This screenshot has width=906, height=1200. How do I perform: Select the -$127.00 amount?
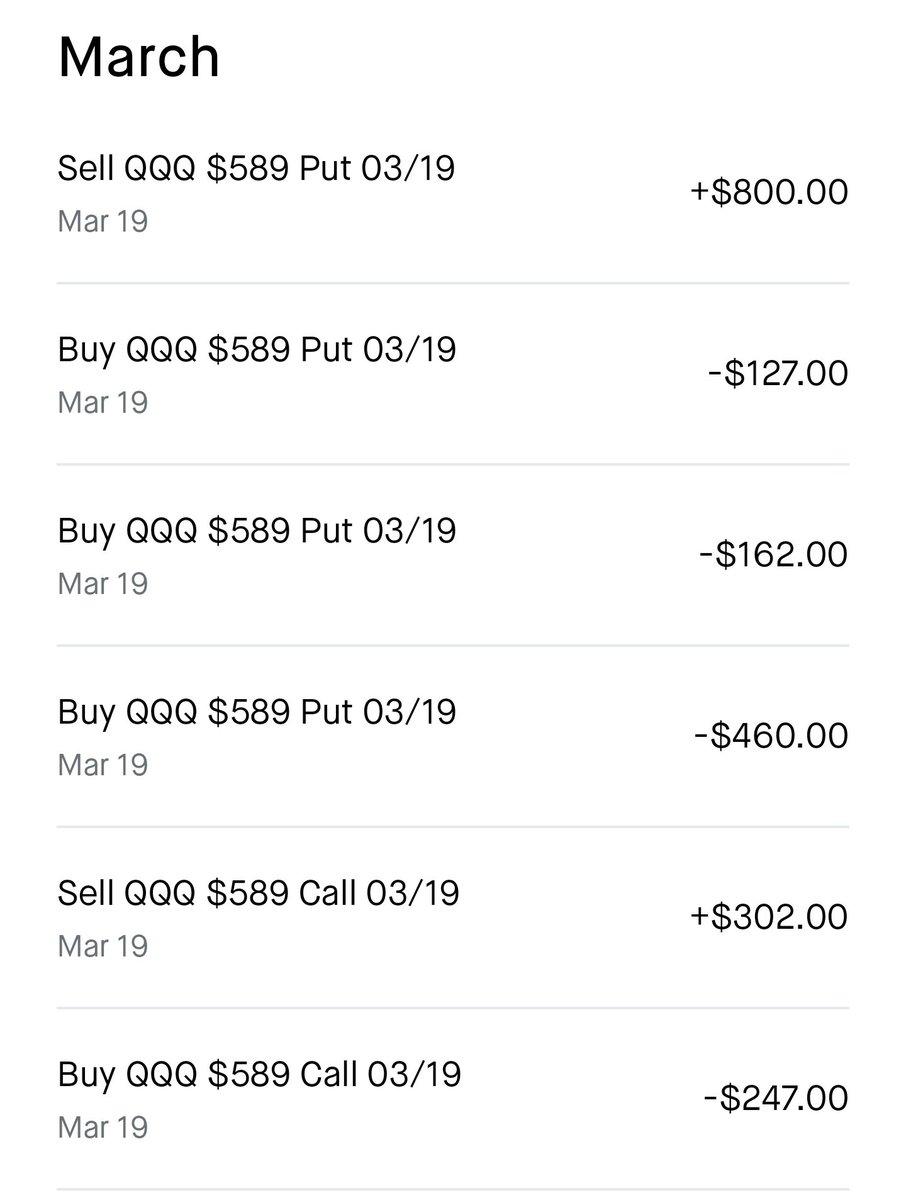(775, 373)
